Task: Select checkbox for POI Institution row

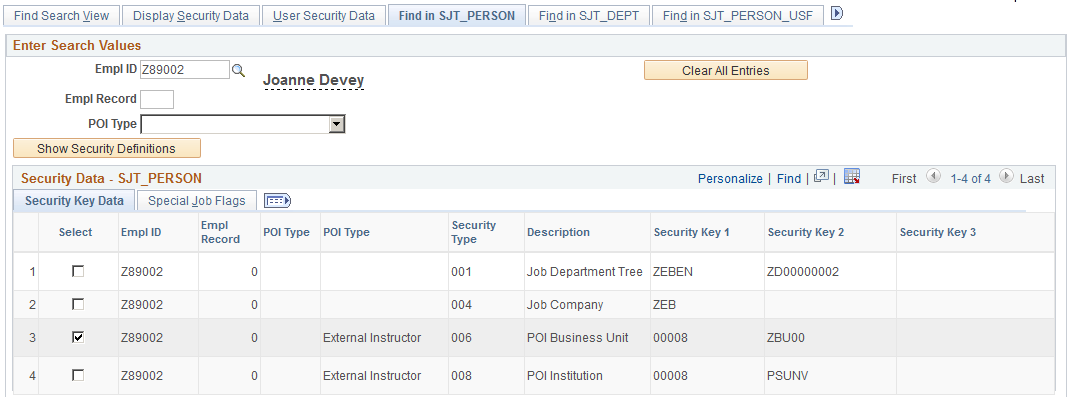Action: 79,375
